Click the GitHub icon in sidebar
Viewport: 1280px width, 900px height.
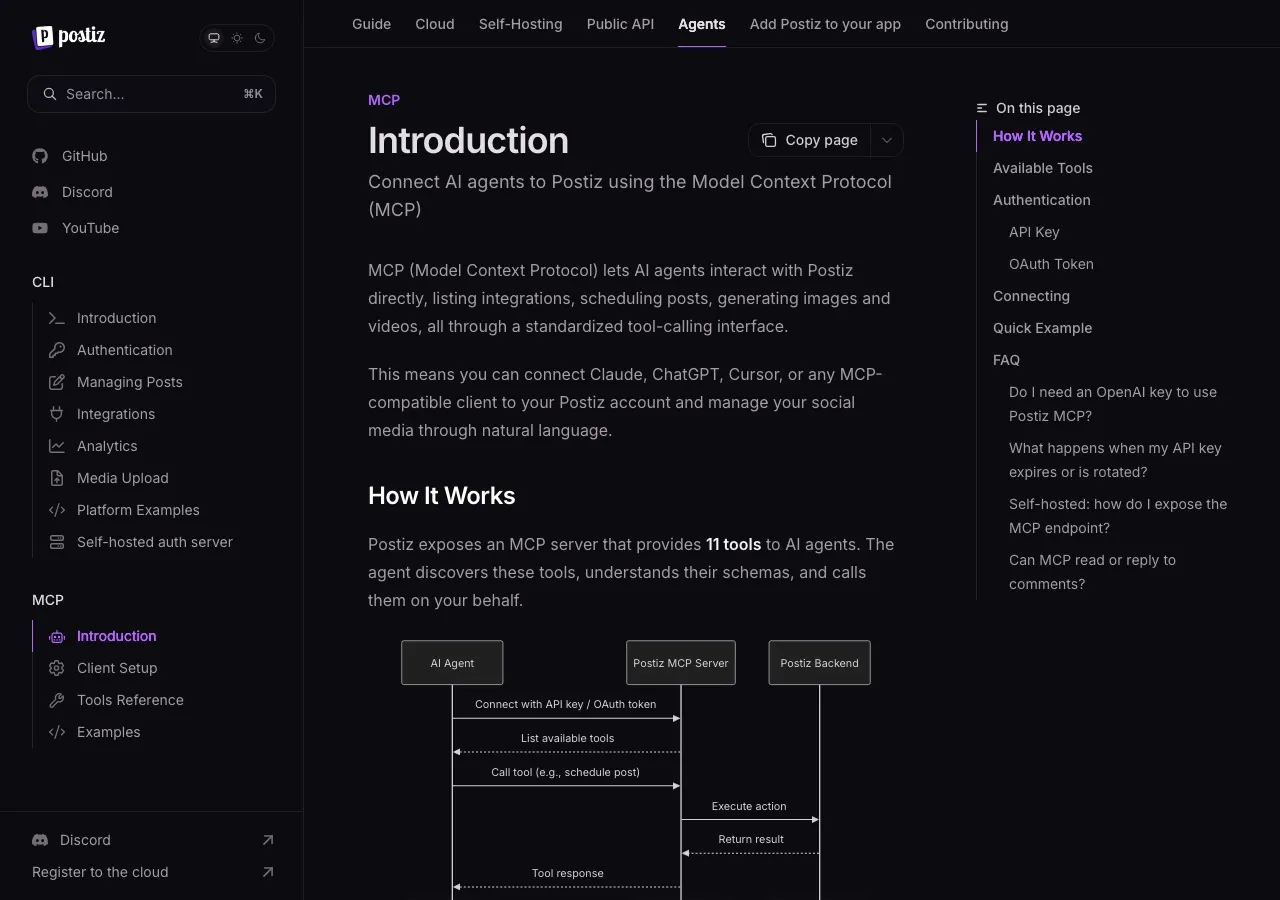pyautogui.click(x=40, y=156)
